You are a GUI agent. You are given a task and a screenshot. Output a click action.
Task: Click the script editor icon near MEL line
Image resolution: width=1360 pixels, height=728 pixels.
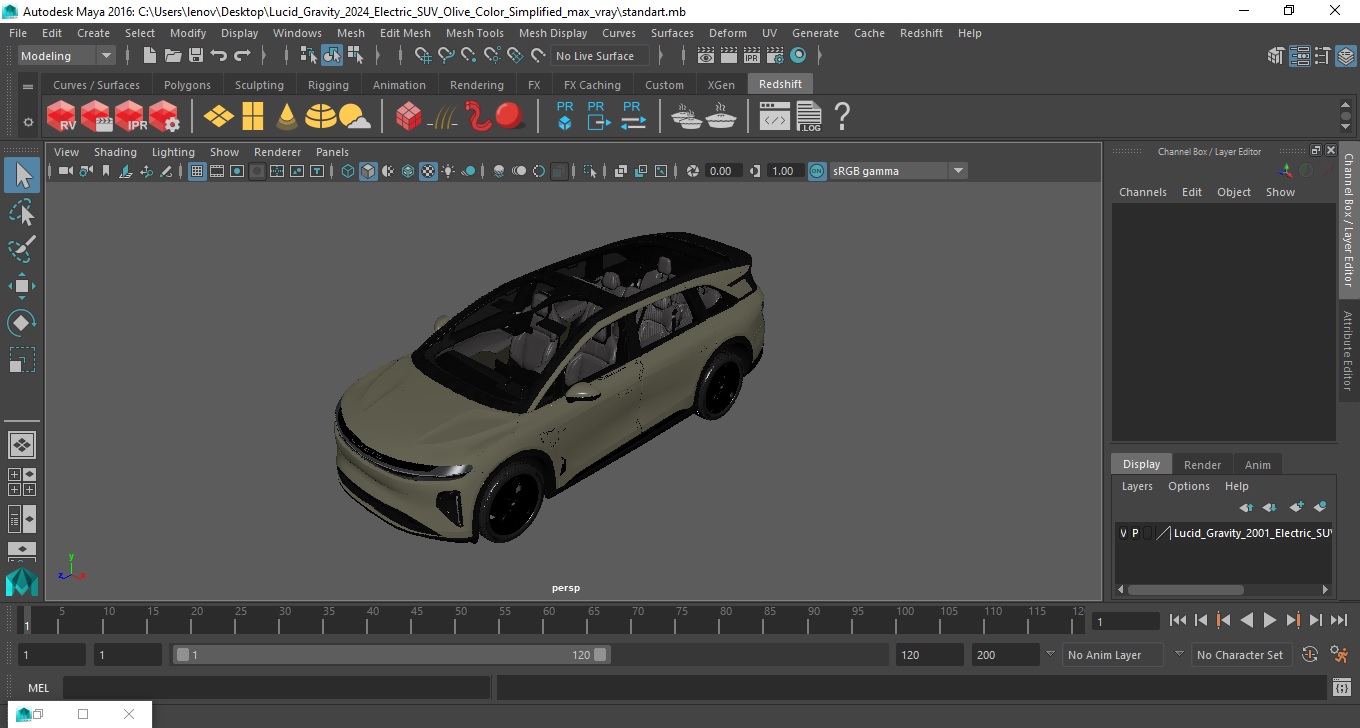click(x=1342, y=688)
